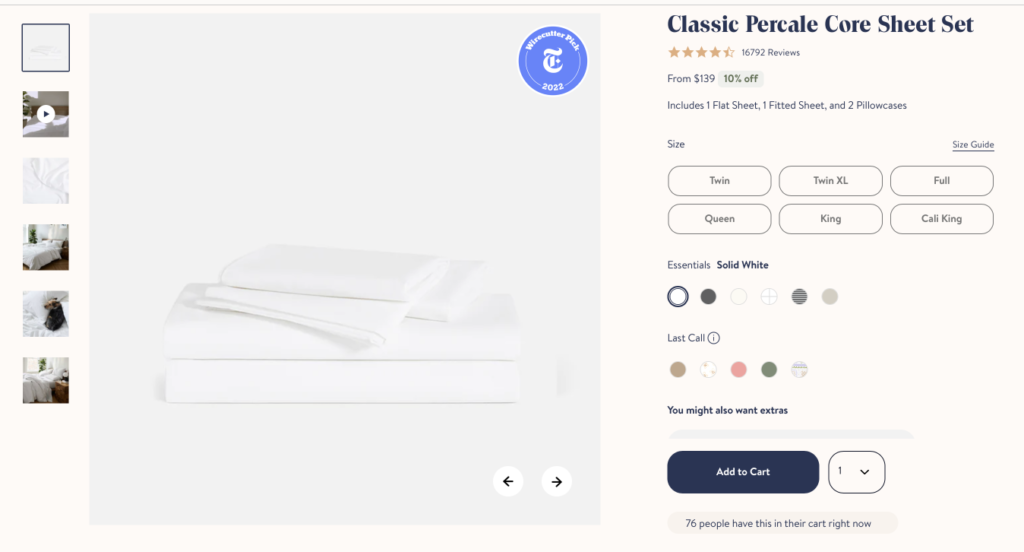
Task: Select the striped pattern swatch
Action: click(799, 296)
